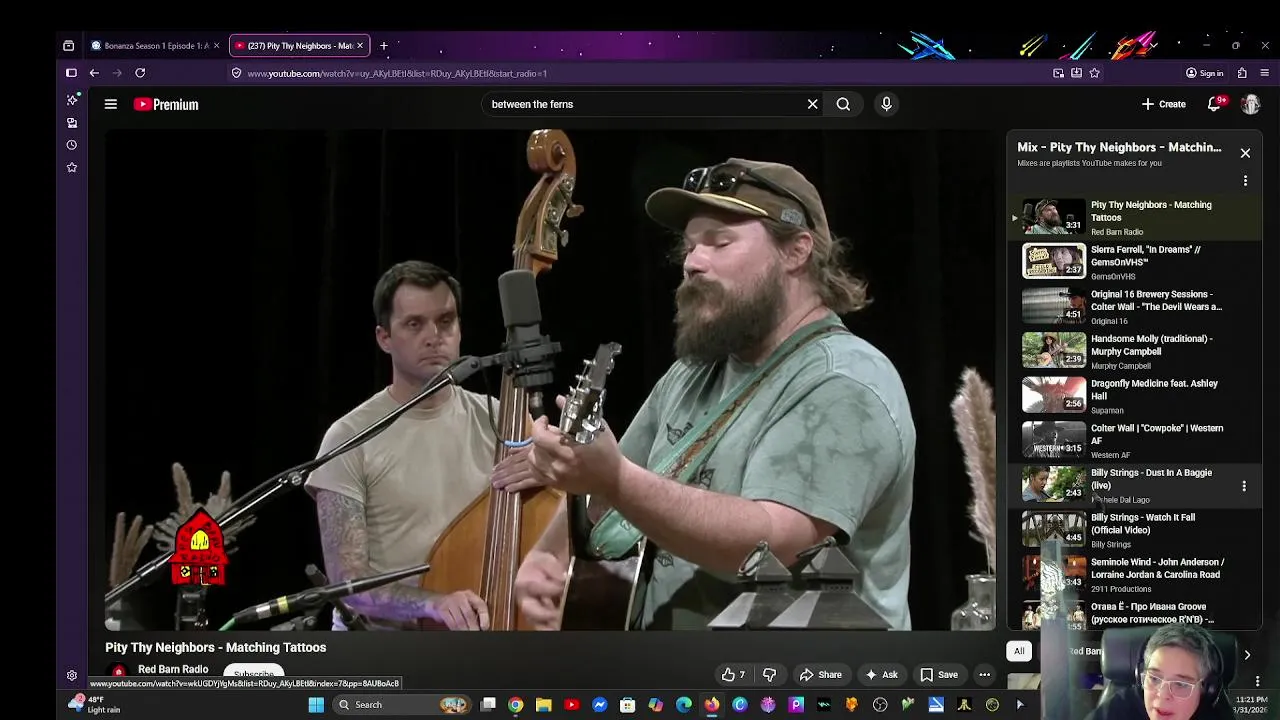Close the Mix playlist panel
The image size is (1280, 720).
tap(1245, 153)
